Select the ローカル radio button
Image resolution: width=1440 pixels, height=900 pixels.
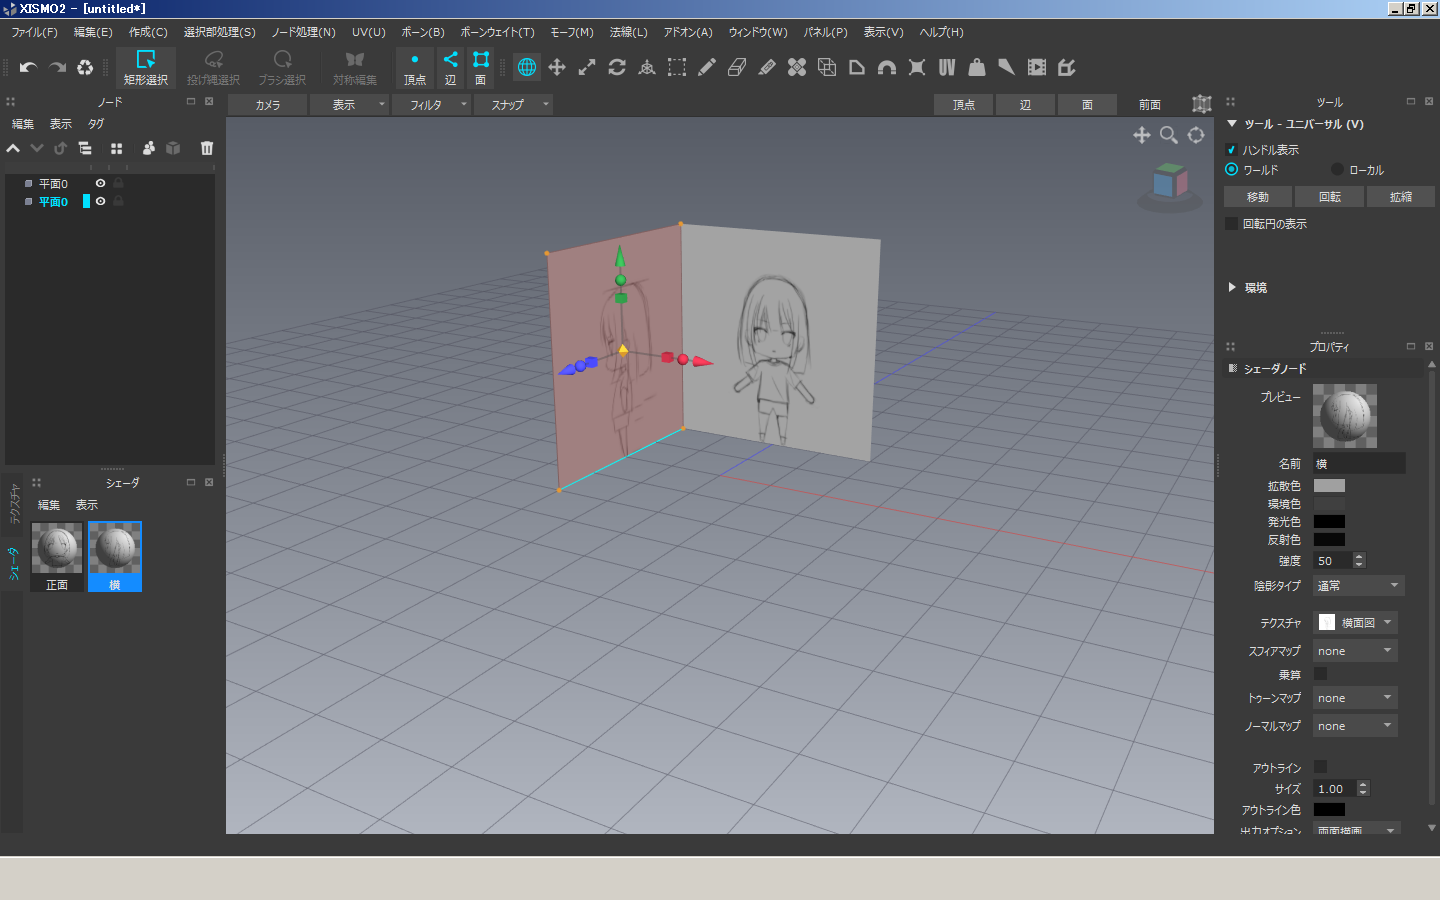tap(1337, 169)
